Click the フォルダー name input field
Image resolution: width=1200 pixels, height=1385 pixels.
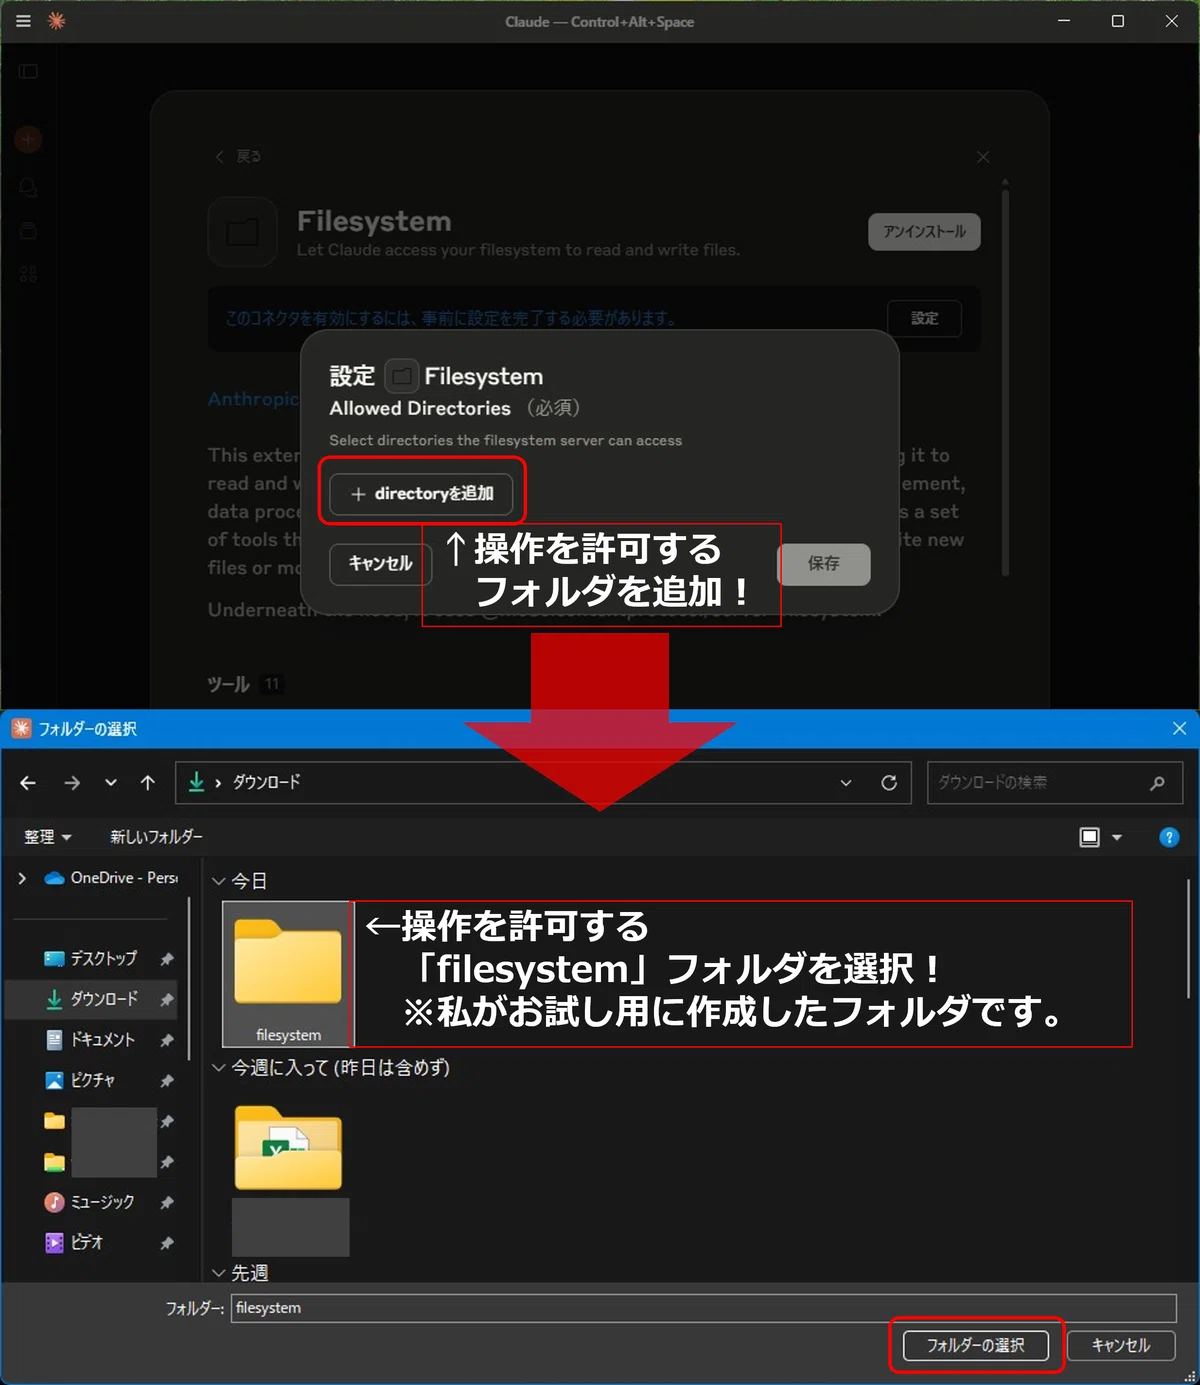704,1308
